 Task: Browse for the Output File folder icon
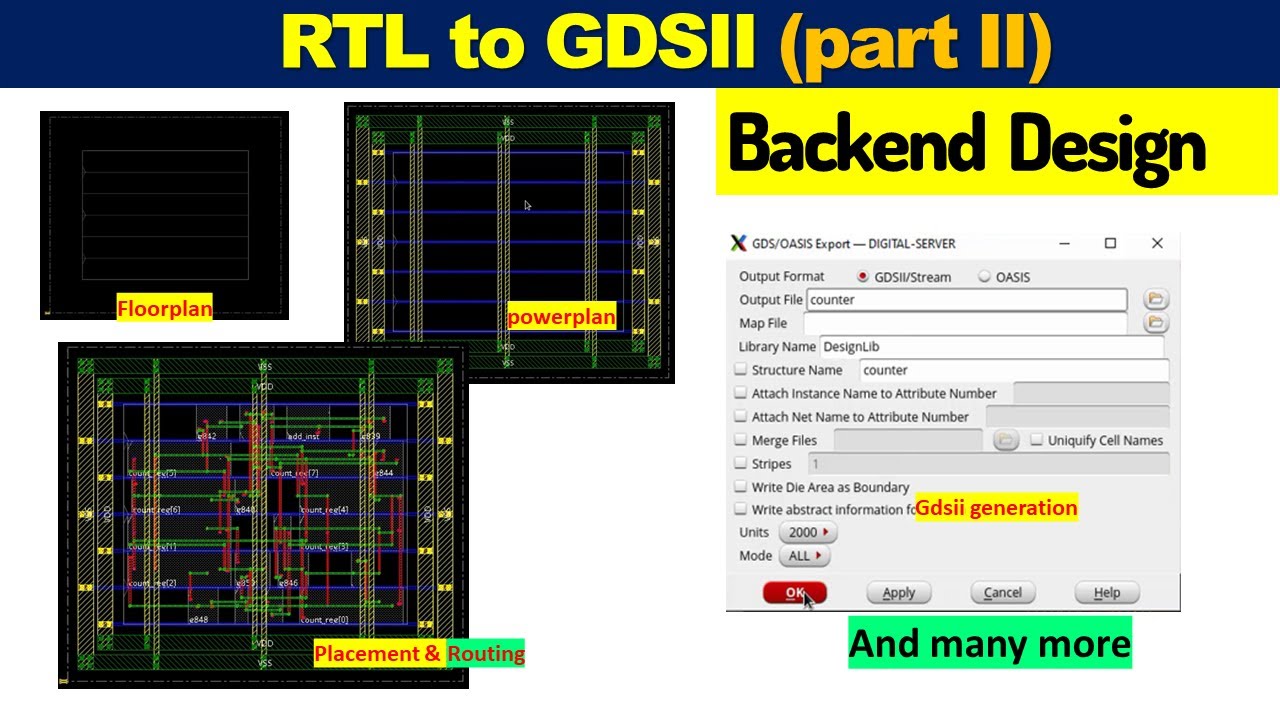click(x=1156, y=299)
